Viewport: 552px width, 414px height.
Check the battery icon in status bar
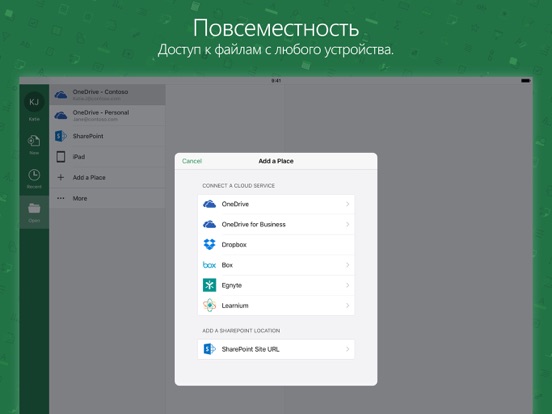[526, 81]
